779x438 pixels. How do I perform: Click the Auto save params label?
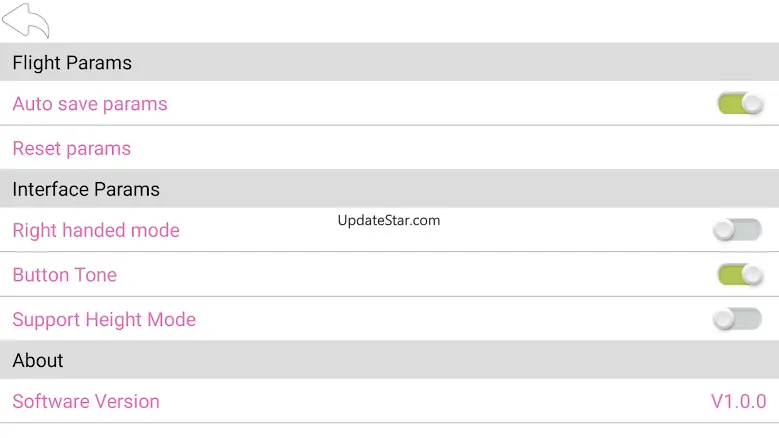pos(90,104)
